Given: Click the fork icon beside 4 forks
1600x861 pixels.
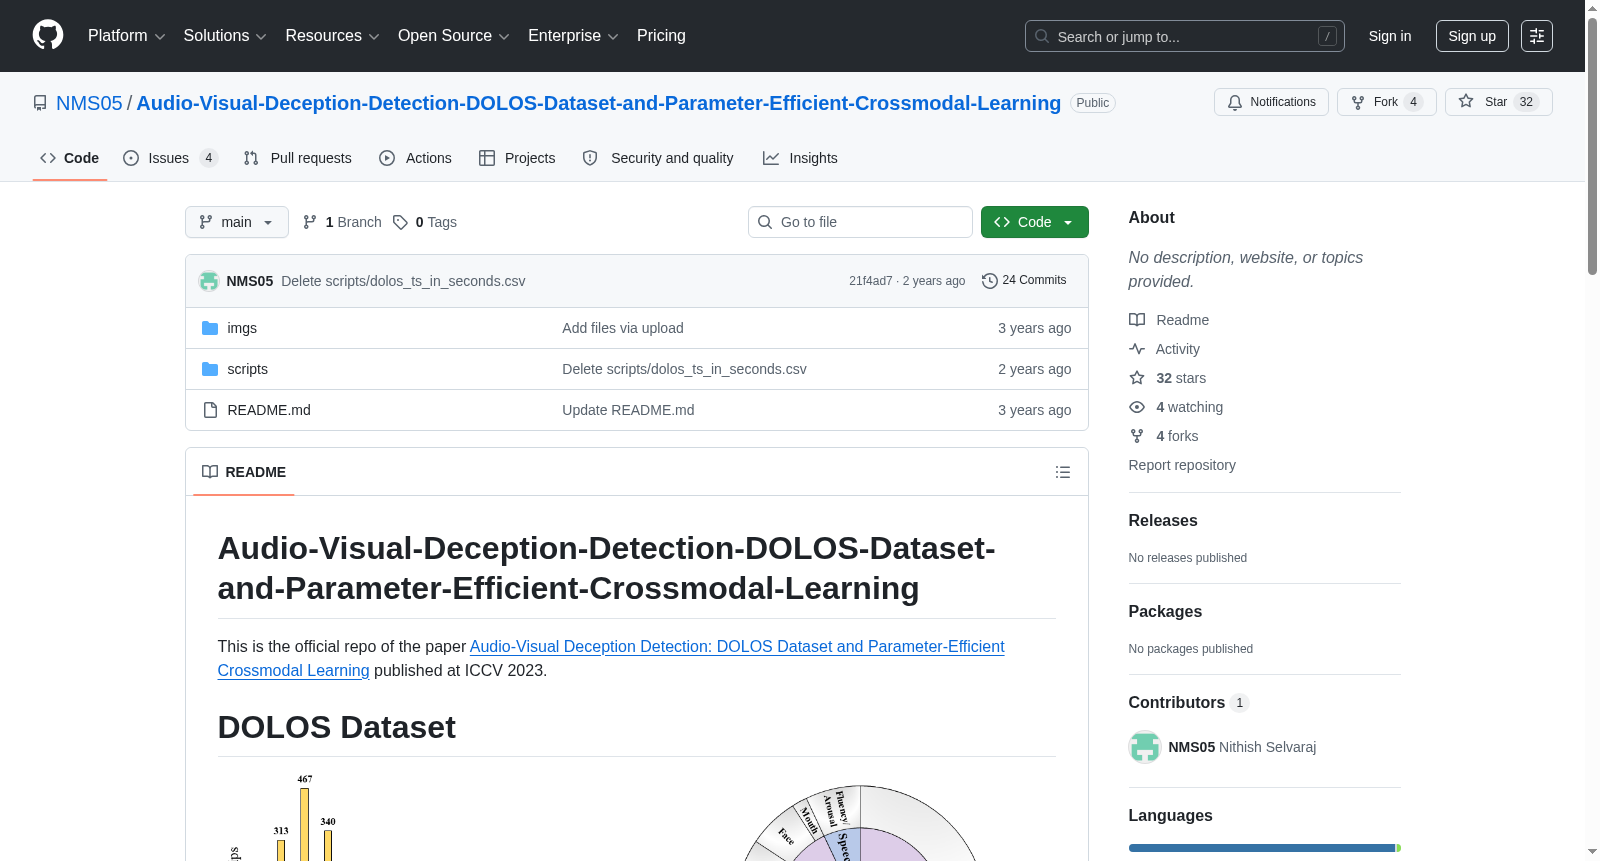Looking at the screenshot, I should pyautogui.click(x=1137, y=436).
